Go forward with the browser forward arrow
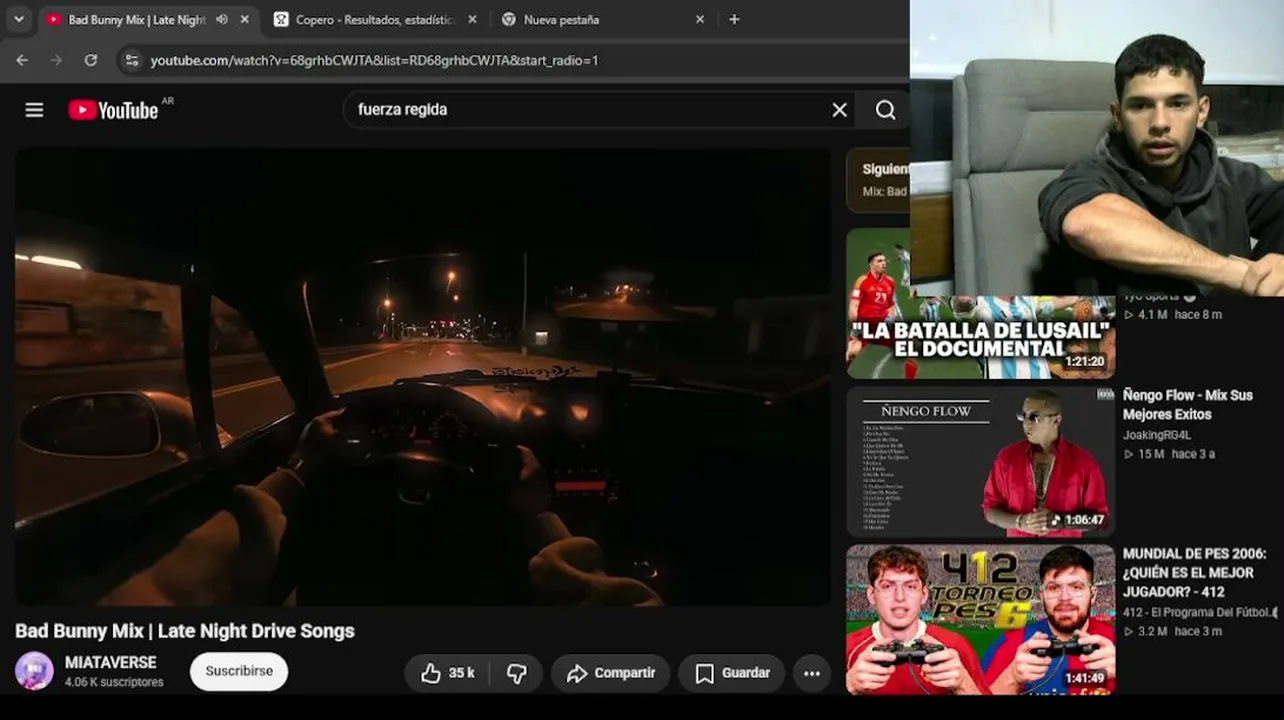 coord(56,60)
